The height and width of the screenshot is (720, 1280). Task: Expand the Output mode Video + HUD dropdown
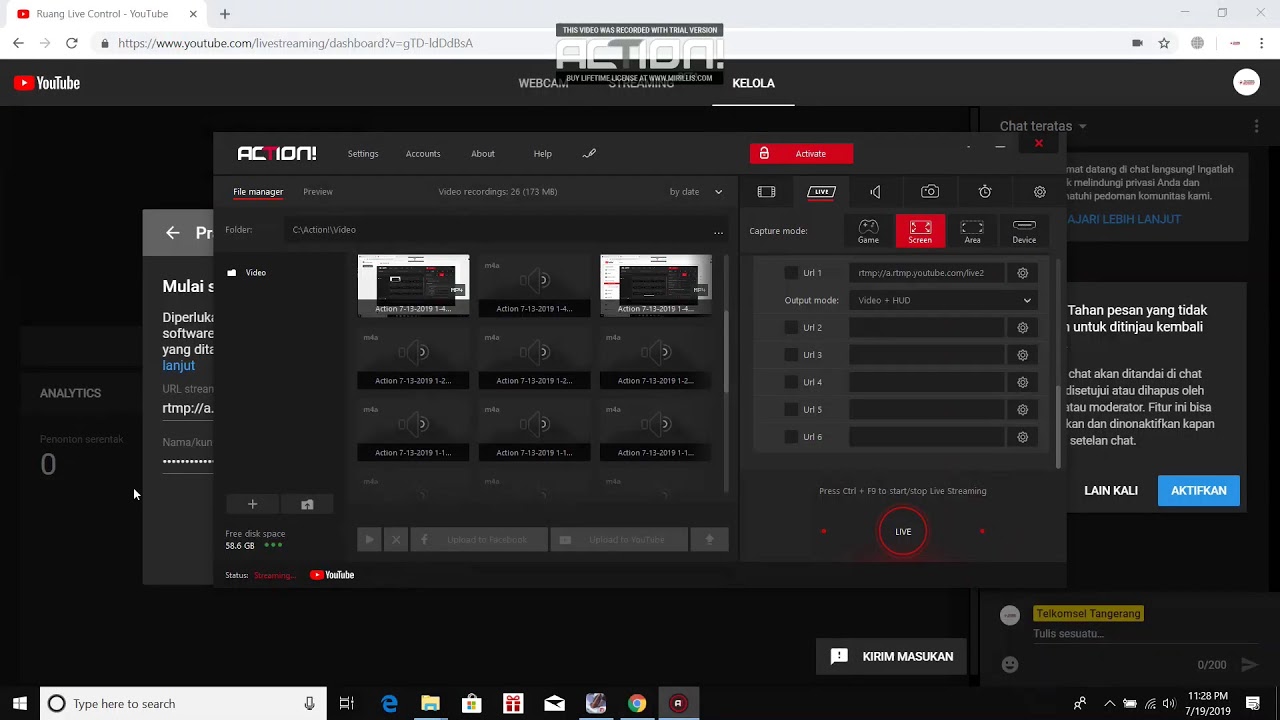coord(942,300)
